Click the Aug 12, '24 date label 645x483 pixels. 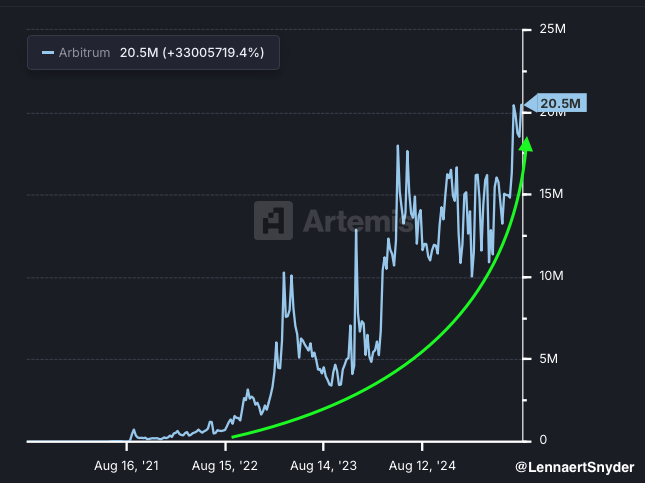[x=422, y=466]
